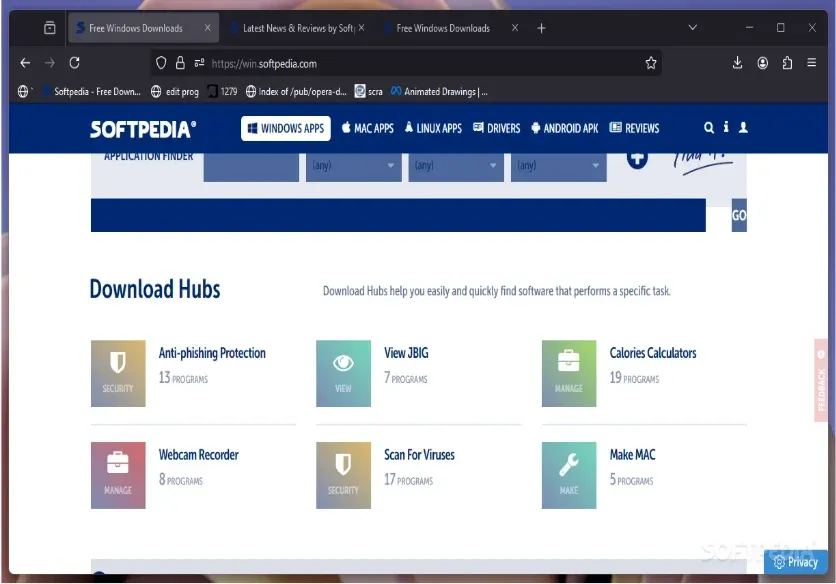The image size is (836, 584).
Task: Open the edit prog bookmark
Action: [x=175, y=92]
